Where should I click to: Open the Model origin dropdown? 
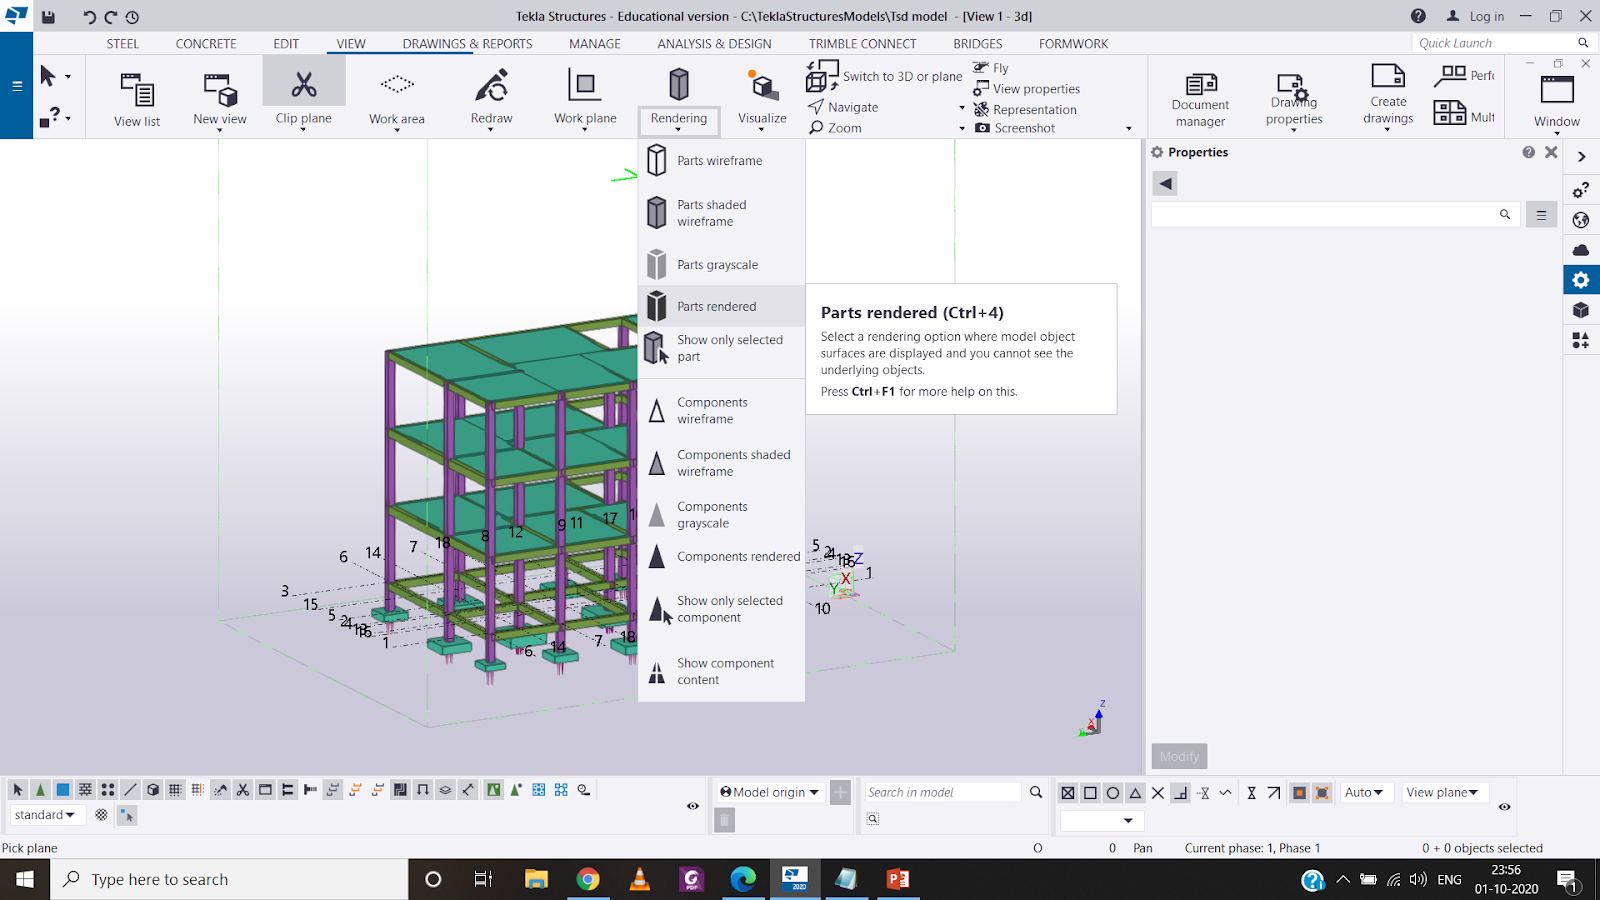click(770, 792)
